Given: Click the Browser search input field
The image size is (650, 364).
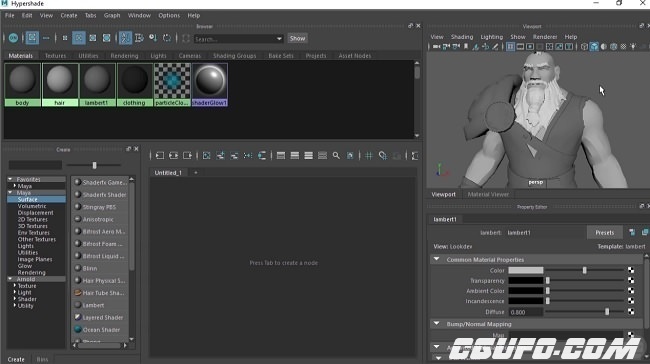Looking at the screenshot, I should [235, 39].
